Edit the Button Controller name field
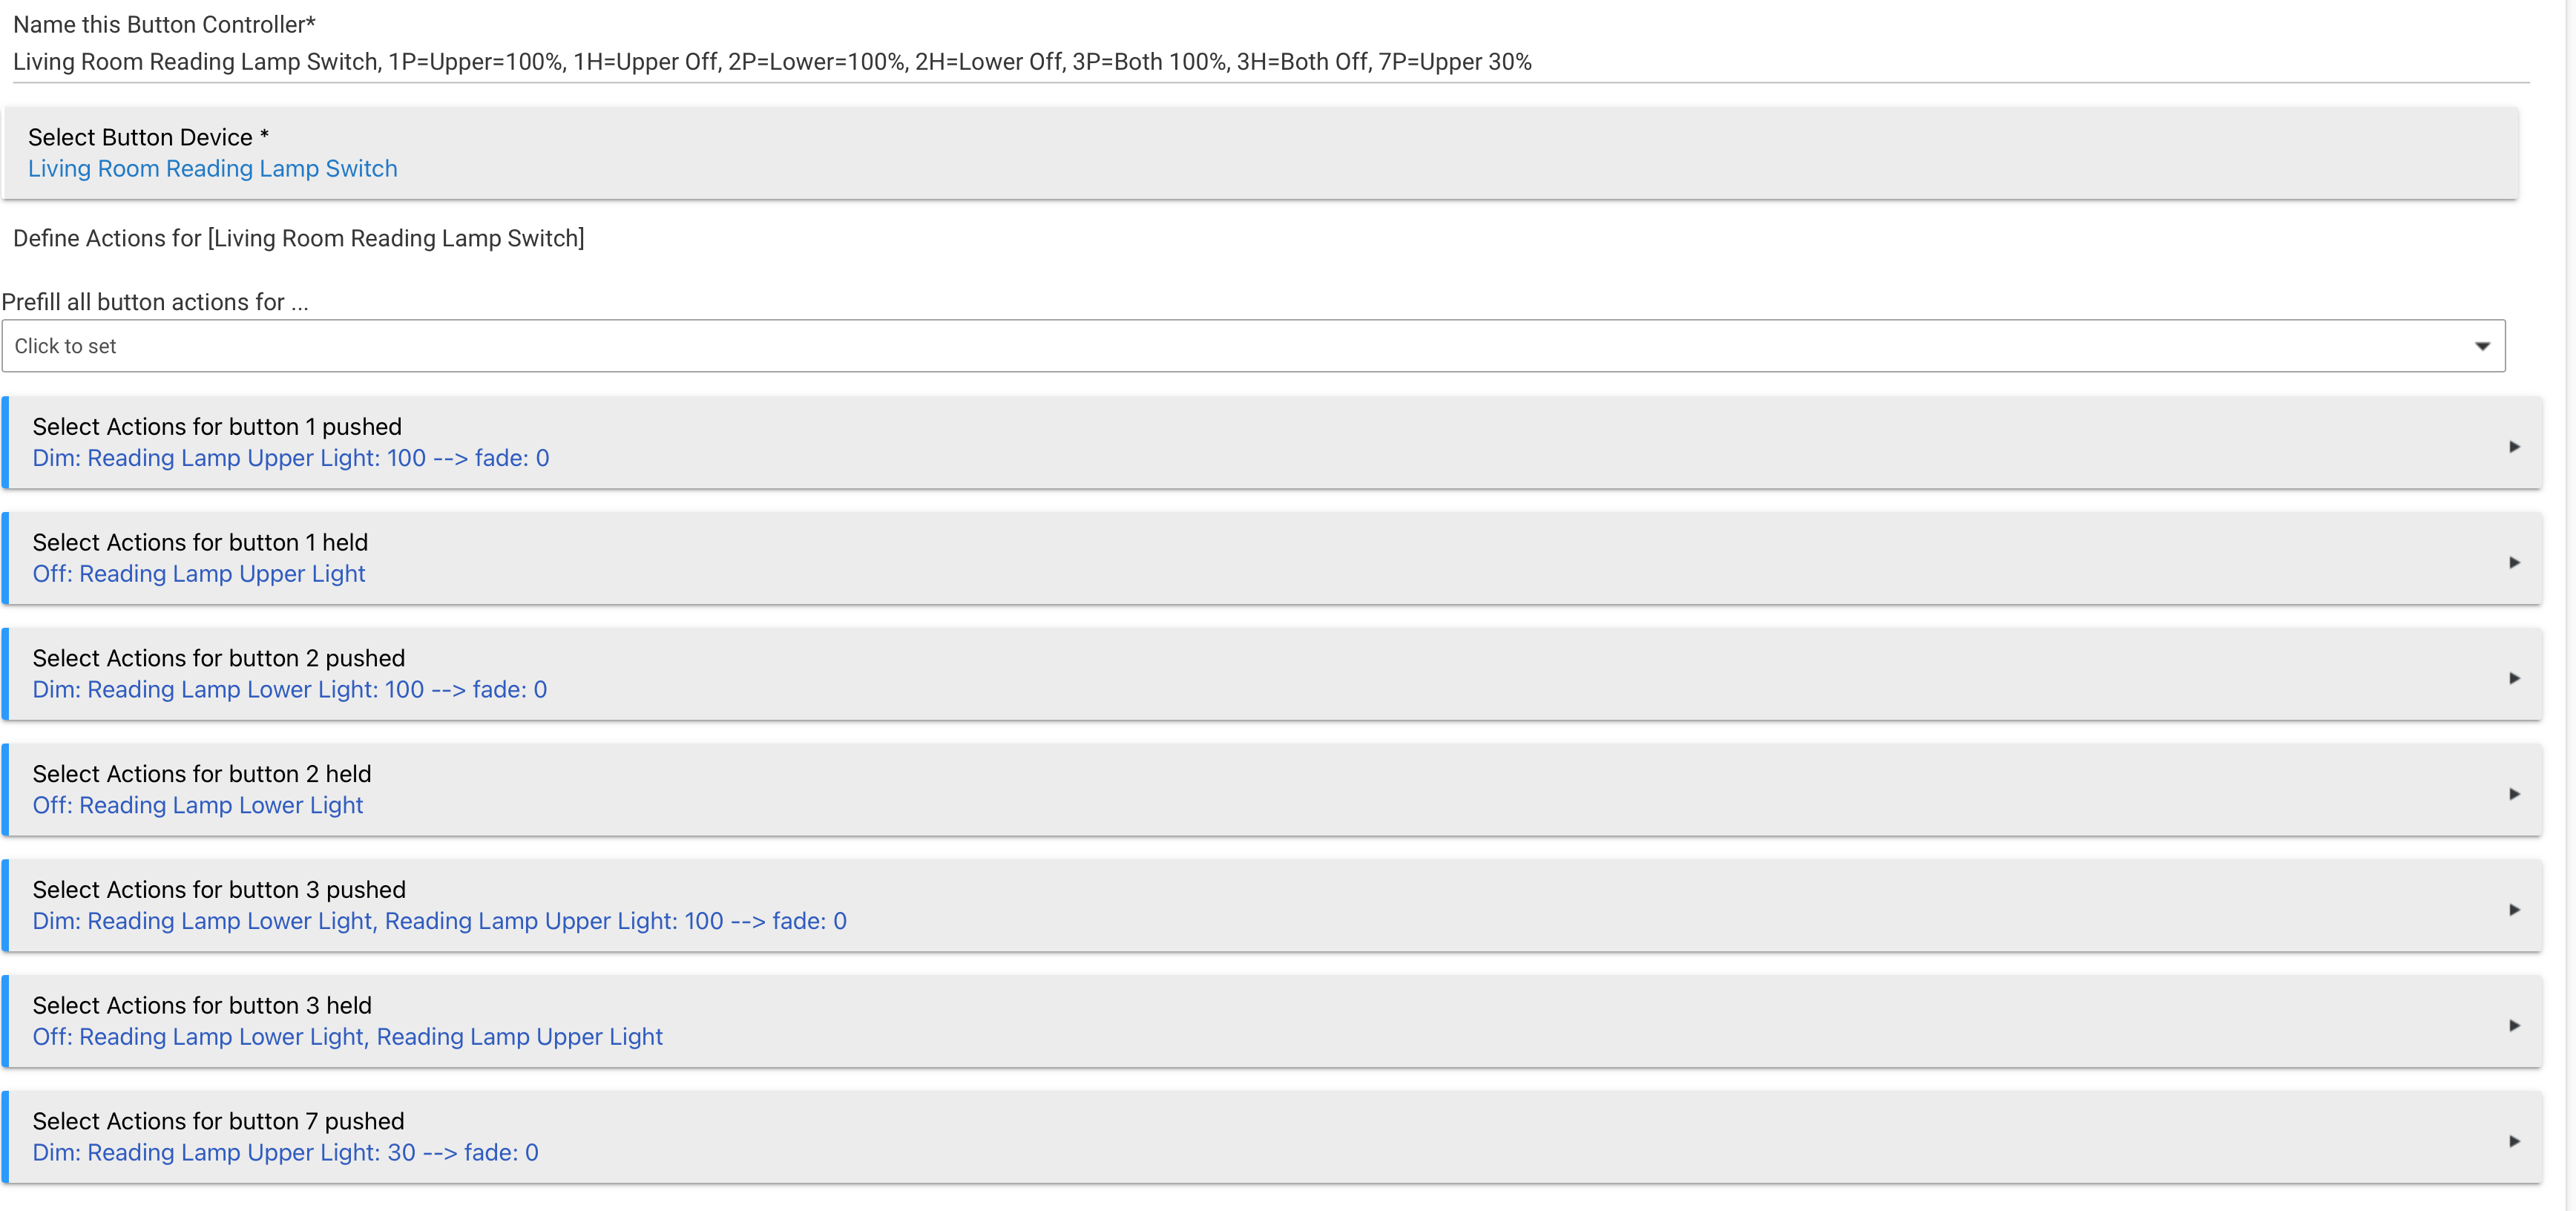This screenshot has height=1211, width=2576. [1270, 62]
